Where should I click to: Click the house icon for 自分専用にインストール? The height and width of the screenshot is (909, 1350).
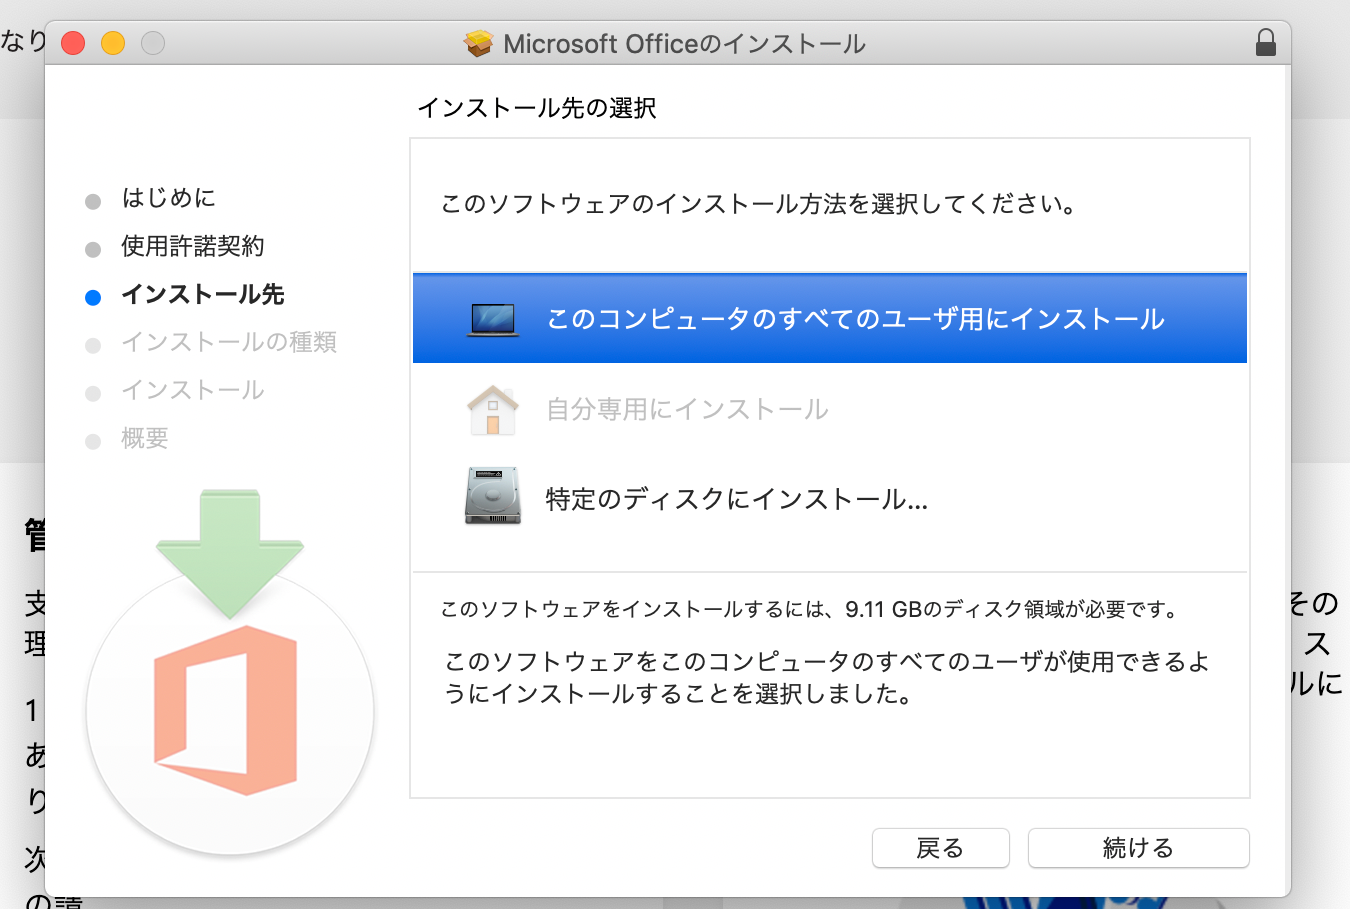[493, 410]
